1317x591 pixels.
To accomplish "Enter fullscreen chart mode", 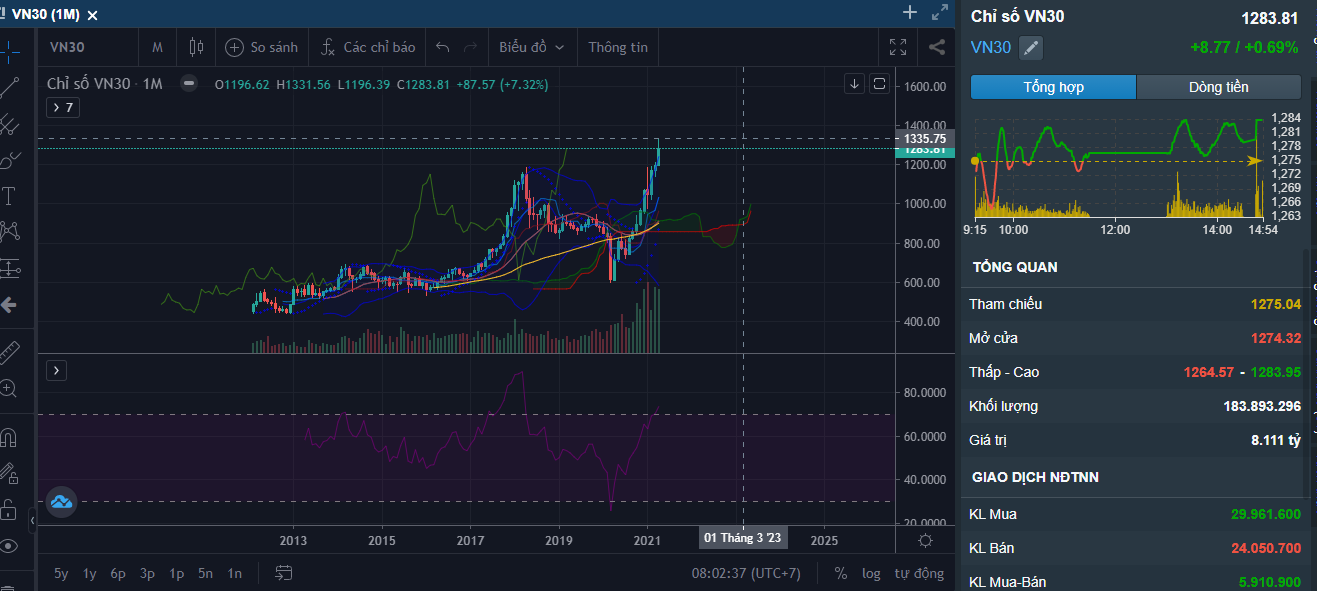I will 898,47.
